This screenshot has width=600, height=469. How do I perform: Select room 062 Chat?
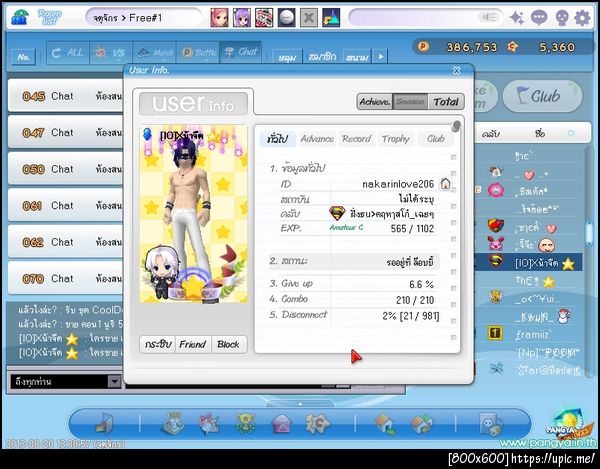pos(66,242)
